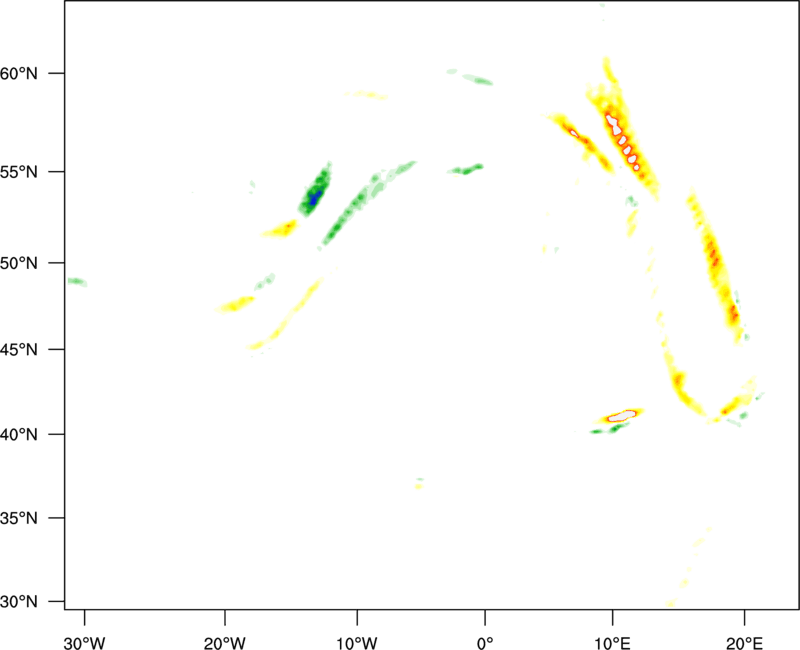Click the 55°N latitude label

click(19, 172)
